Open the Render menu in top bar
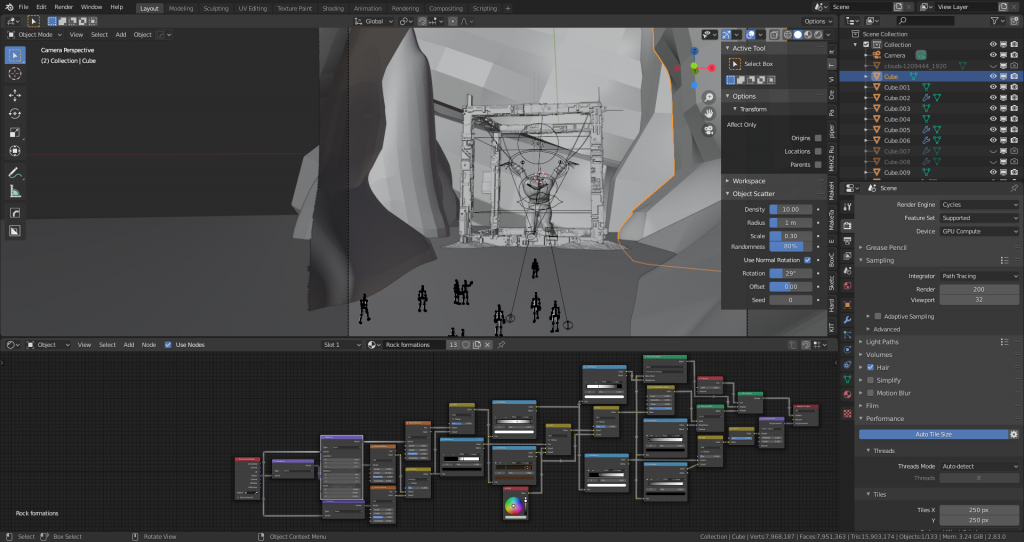Screen dimensions: 1024x542 pyautogui.click(x=64, y=7)
